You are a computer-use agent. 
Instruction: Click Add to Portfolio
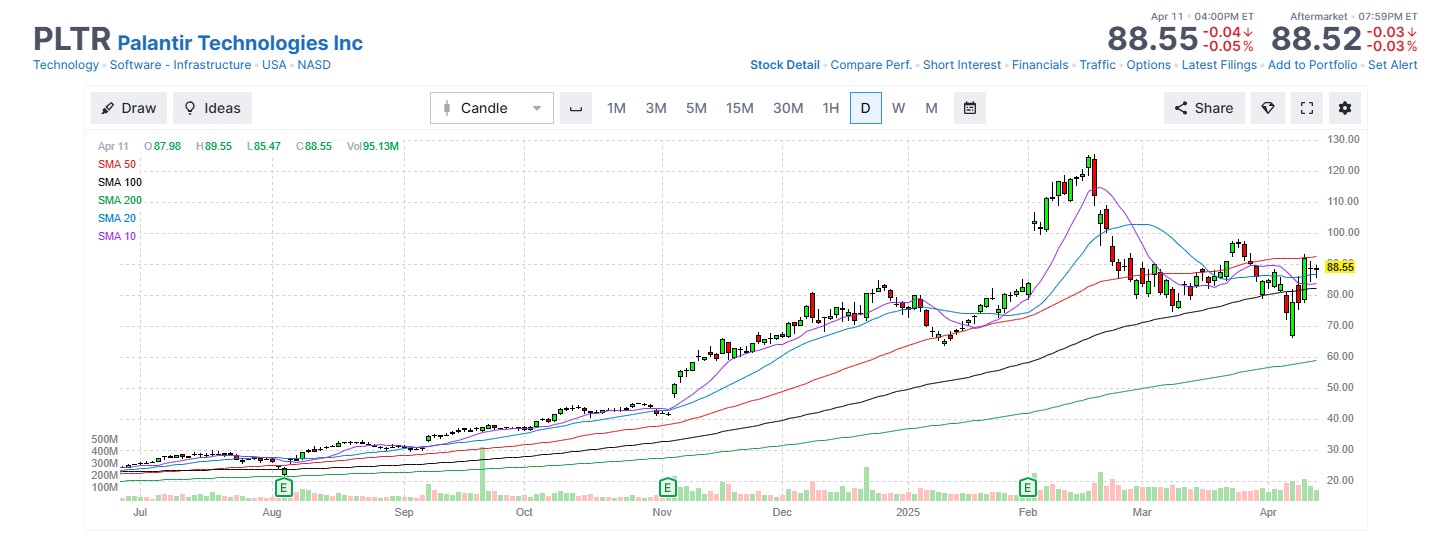coord(1313,65)
